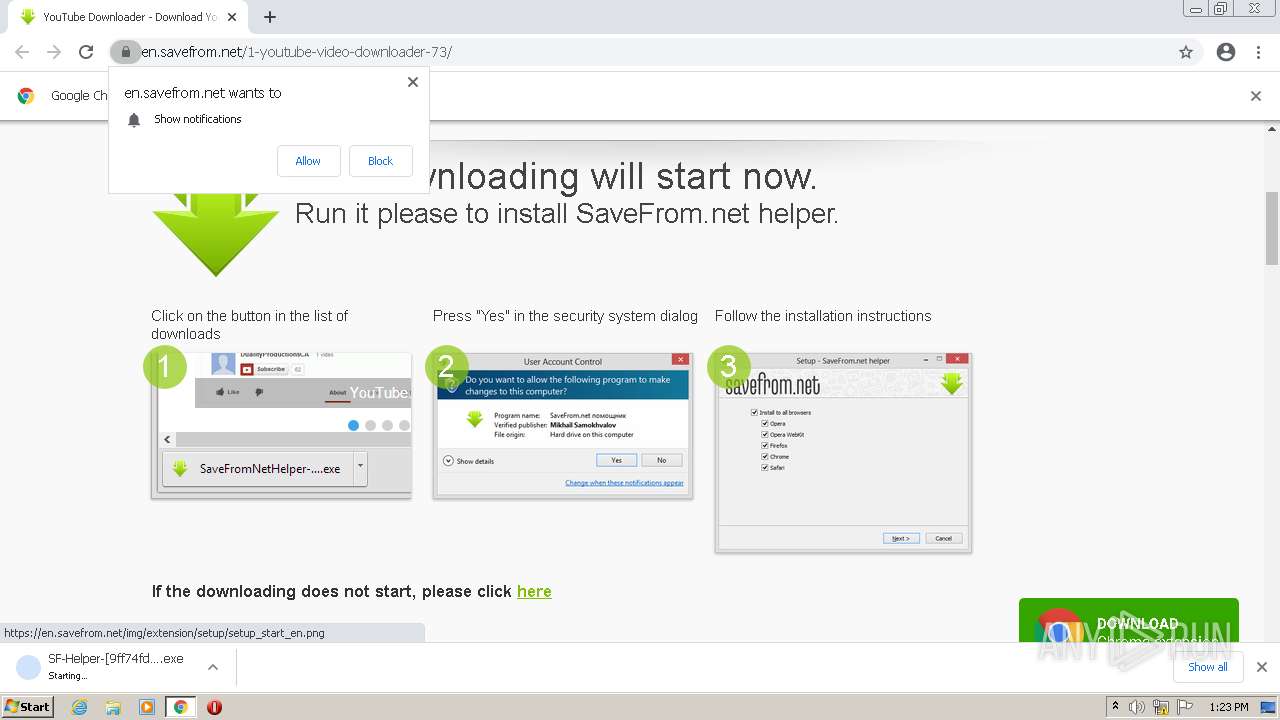Viewport: 1280px width, 720px height.
Task: Click 'Follow the installation instructions' text
Action: [x=823, y=316]
